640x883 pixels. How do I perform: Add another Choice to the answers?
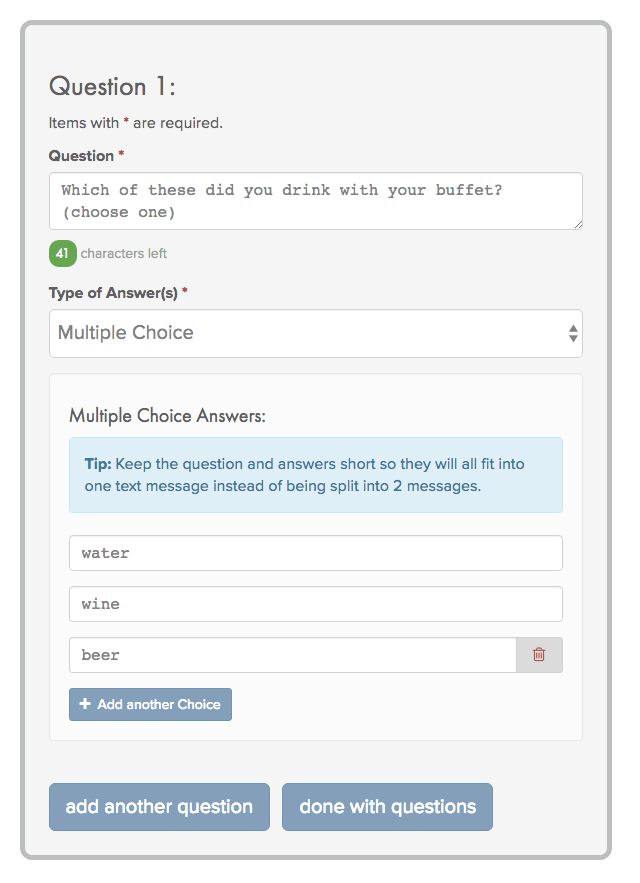tap(150, 704)
